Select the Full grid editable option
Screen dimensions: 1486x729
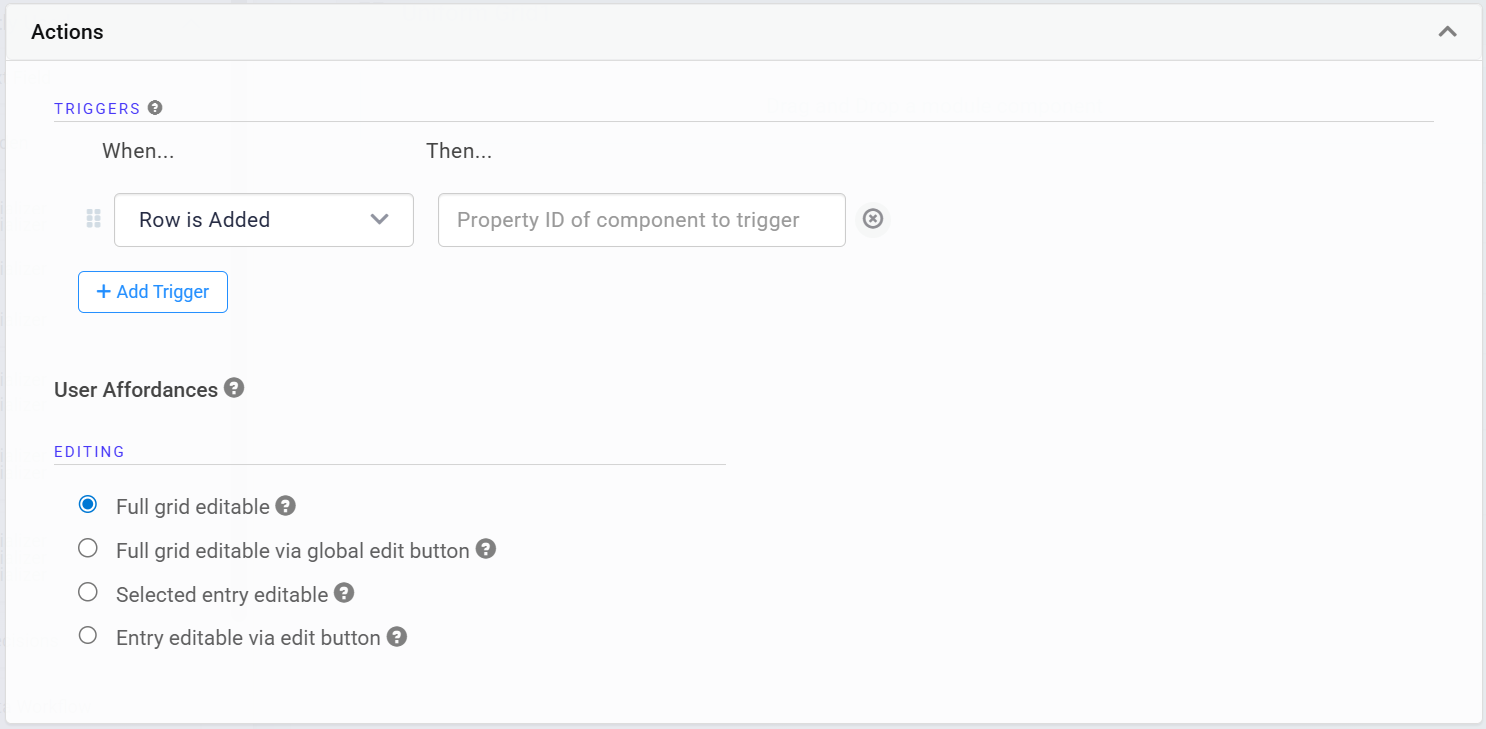click(88, 505)
